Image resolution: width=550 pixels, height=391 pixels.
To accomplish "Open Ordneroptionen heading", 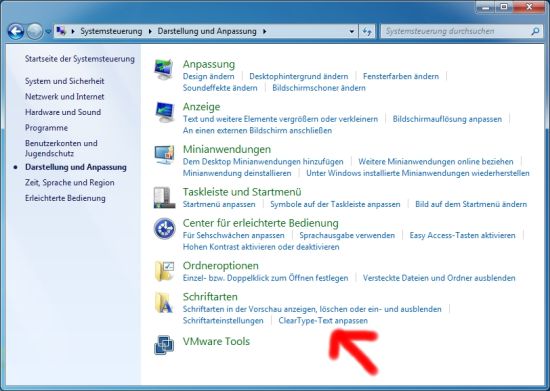I will coord(220,266).
